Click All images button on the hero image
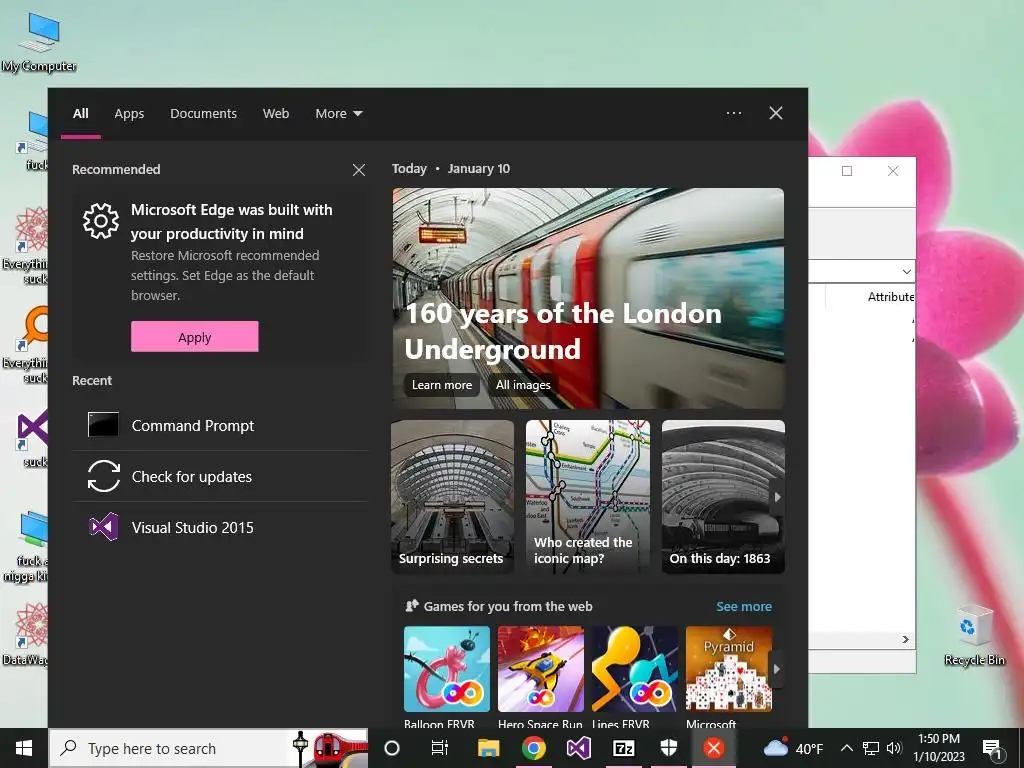1024x768 pixels. [x=522, y=385]
